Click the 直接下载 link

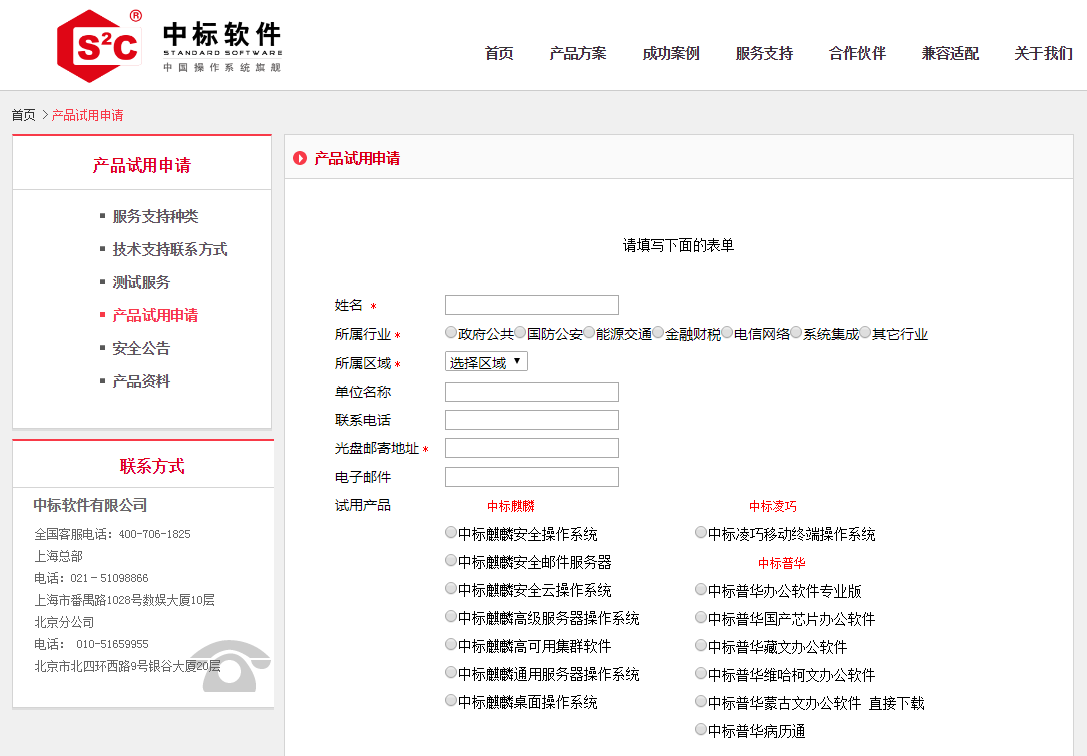coord(896,703)
